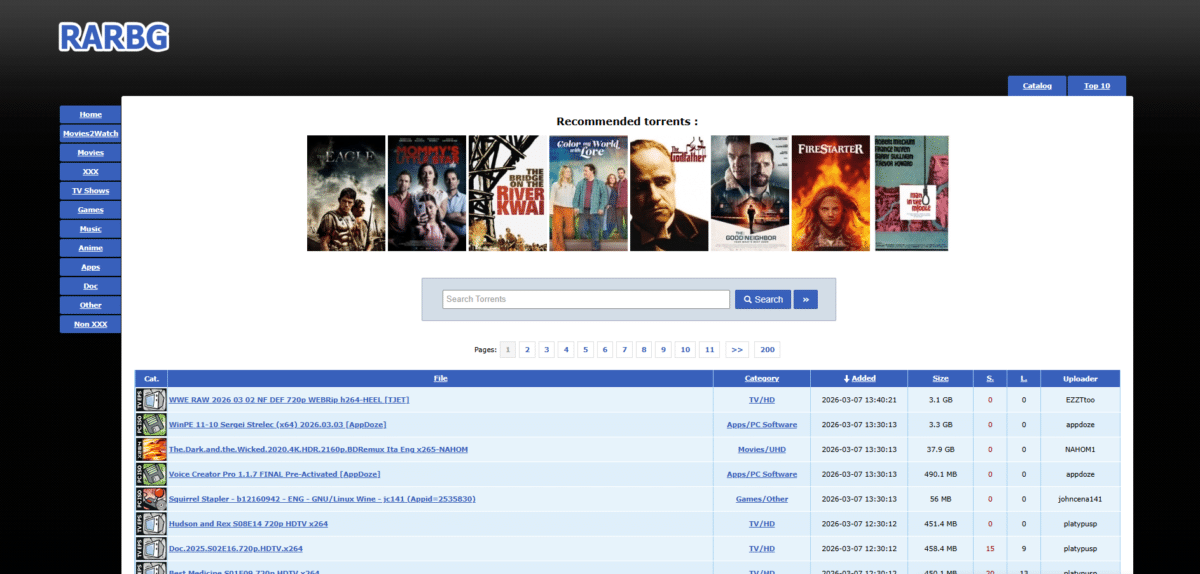
Task: Focus the Search Torrents input field
Action: (x=586, y=299)
